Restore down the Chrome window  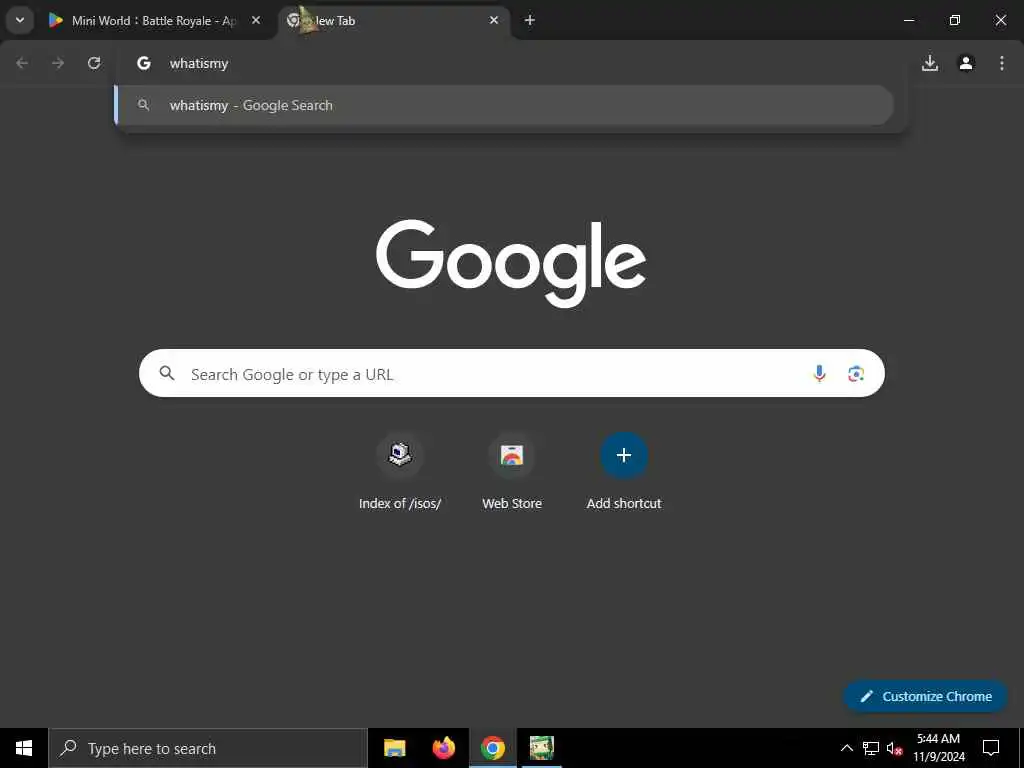(x=954, y=20)
